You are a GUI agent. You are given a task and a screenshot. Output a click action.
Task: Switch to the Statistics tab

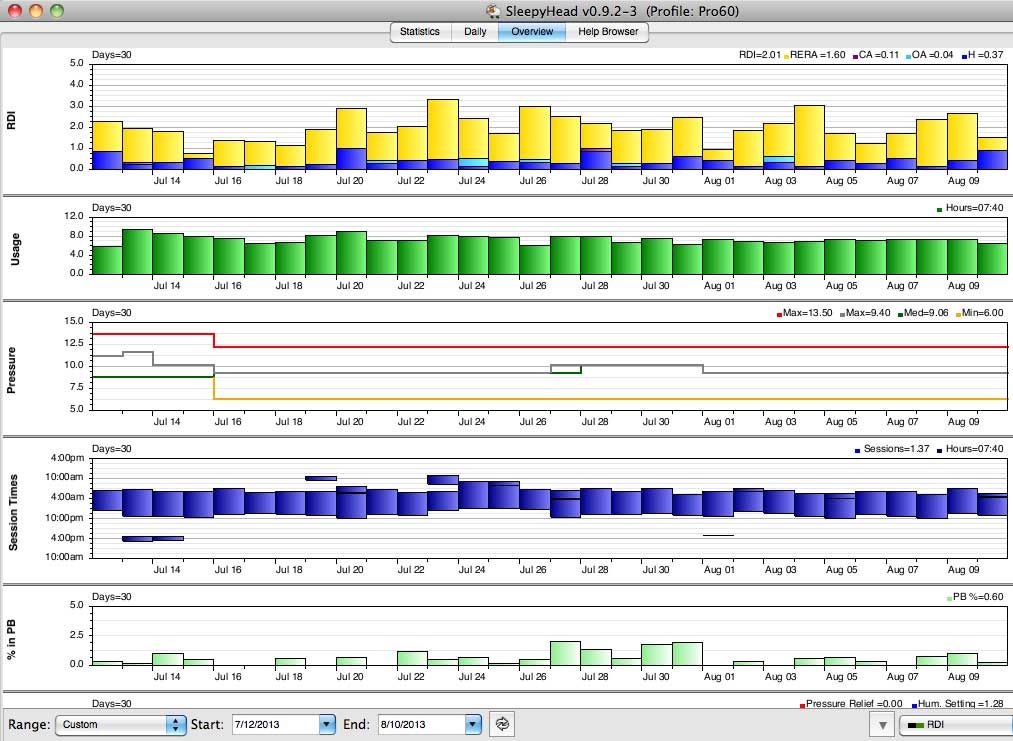pyautogui.click(x=419, y=31)
